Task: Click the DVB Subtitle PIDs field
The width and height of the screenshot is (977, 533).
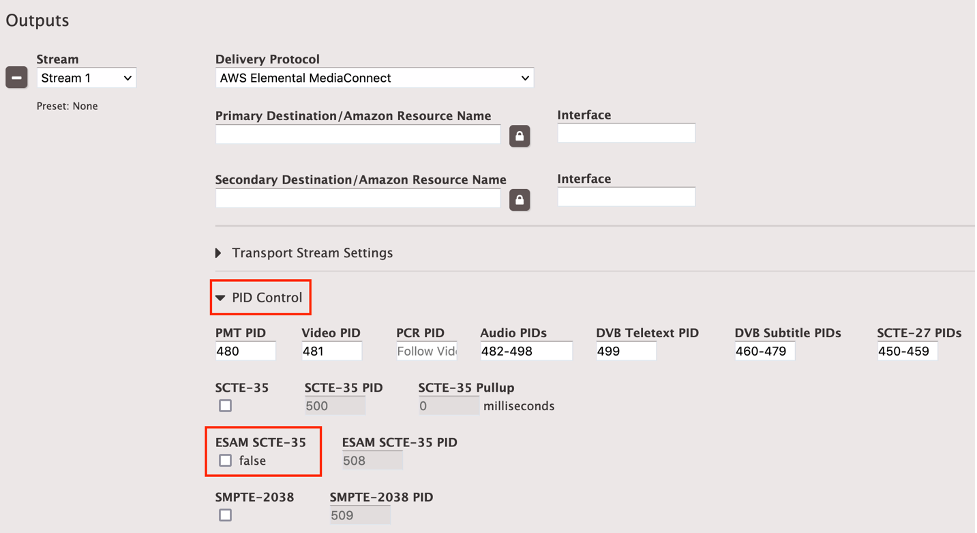Action: (764, 351)
